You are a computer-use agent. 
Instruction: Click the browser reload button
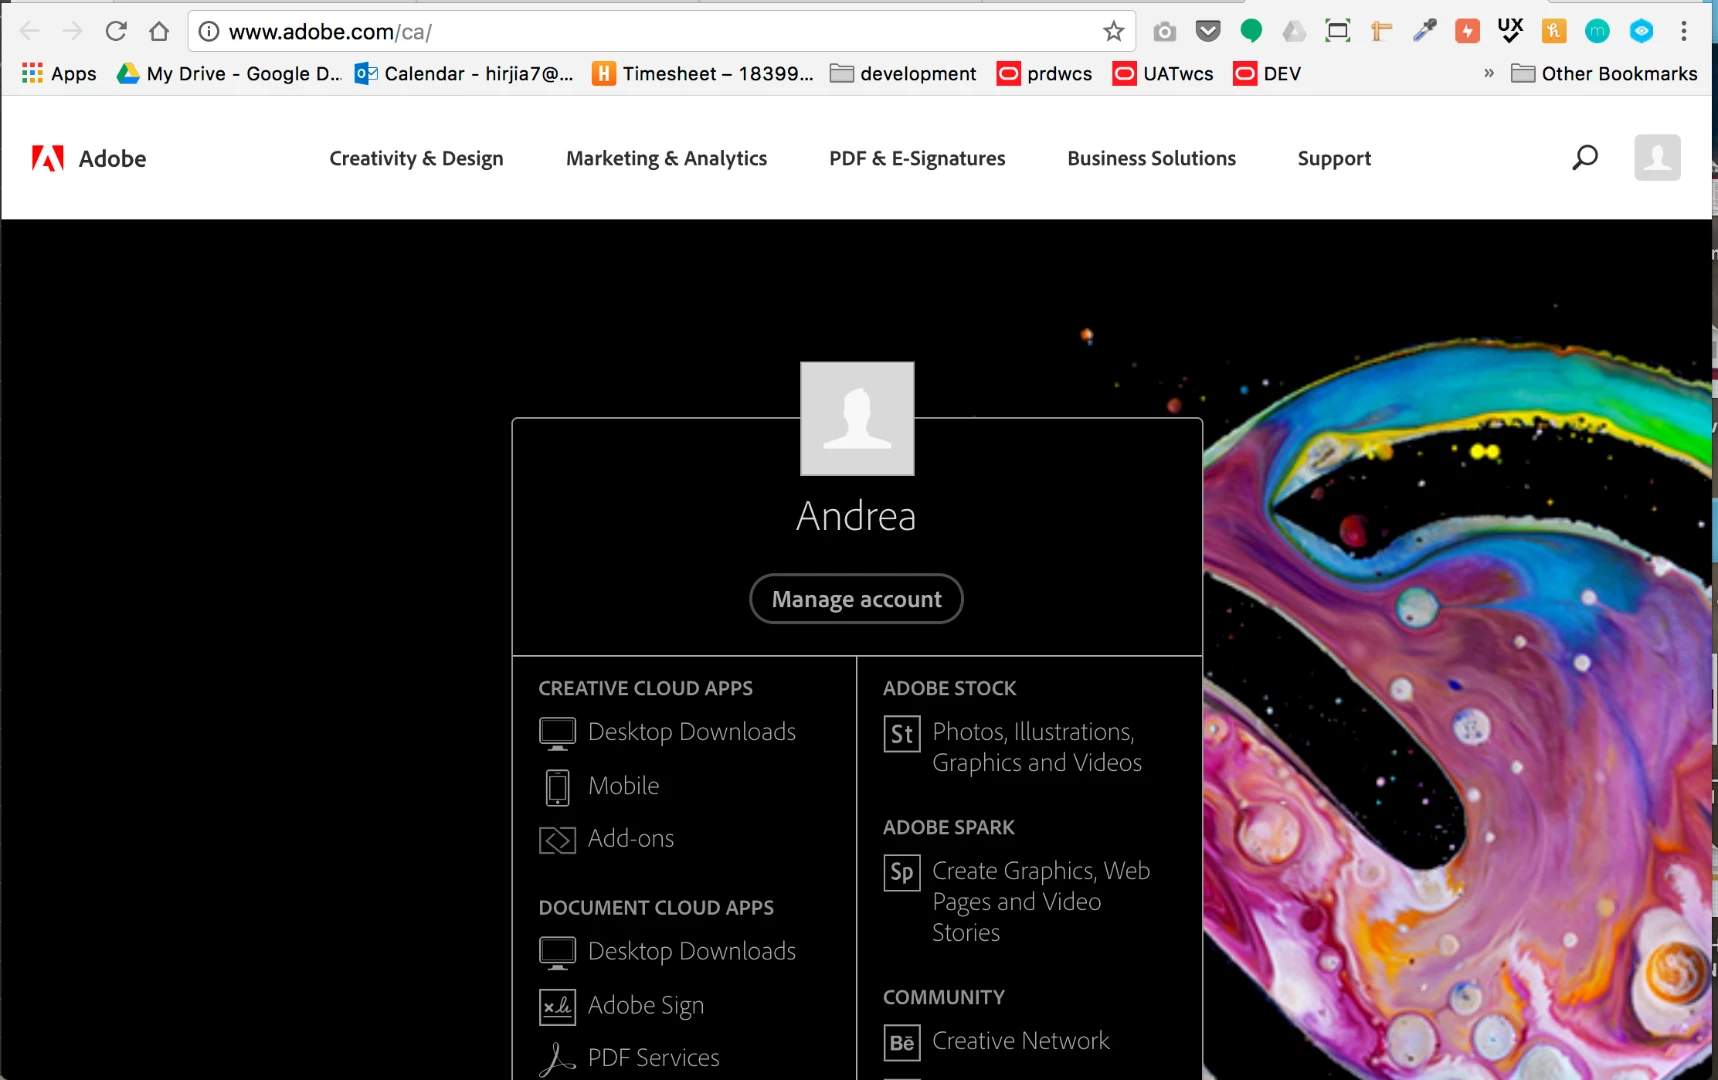[x=116, y=31]
